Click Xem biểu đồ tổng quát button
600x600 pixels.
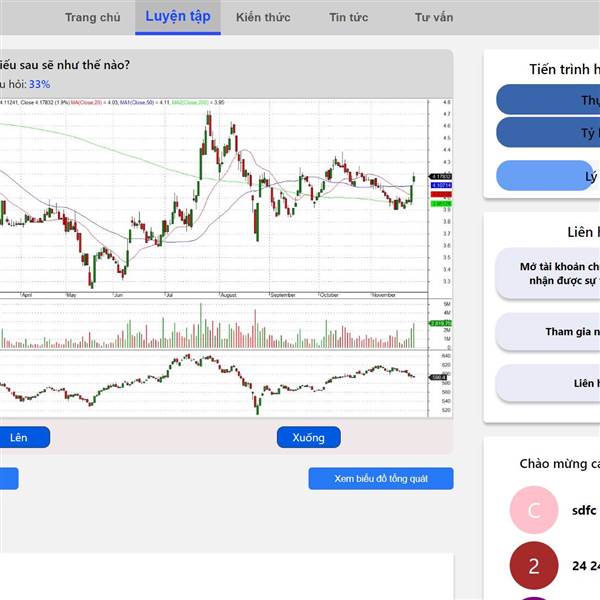(381, 478)
